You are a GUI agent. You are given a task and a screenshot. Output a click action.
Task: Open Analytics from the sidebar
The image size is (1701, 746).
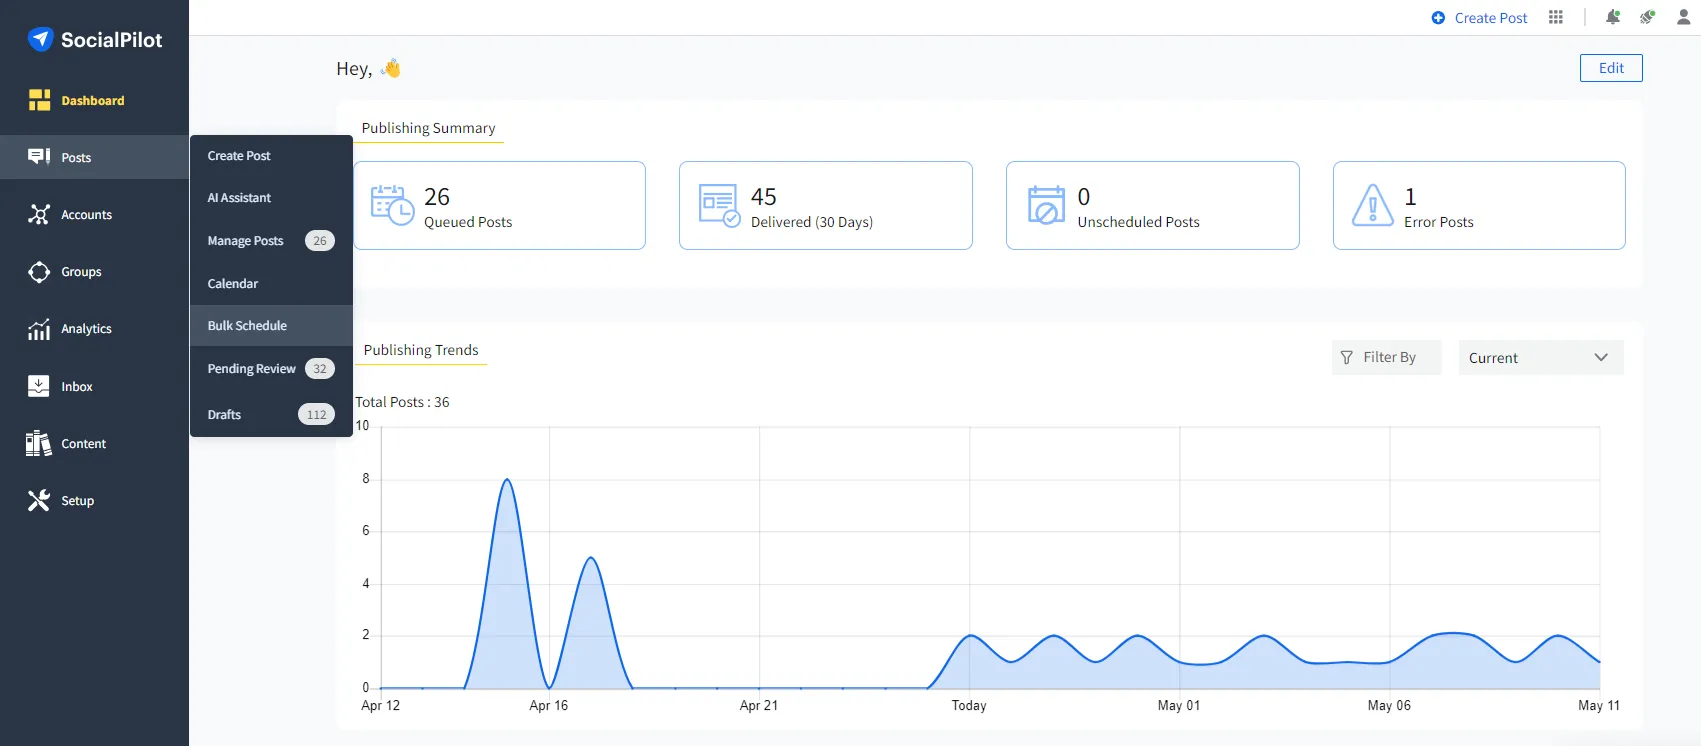pos(39,329)
